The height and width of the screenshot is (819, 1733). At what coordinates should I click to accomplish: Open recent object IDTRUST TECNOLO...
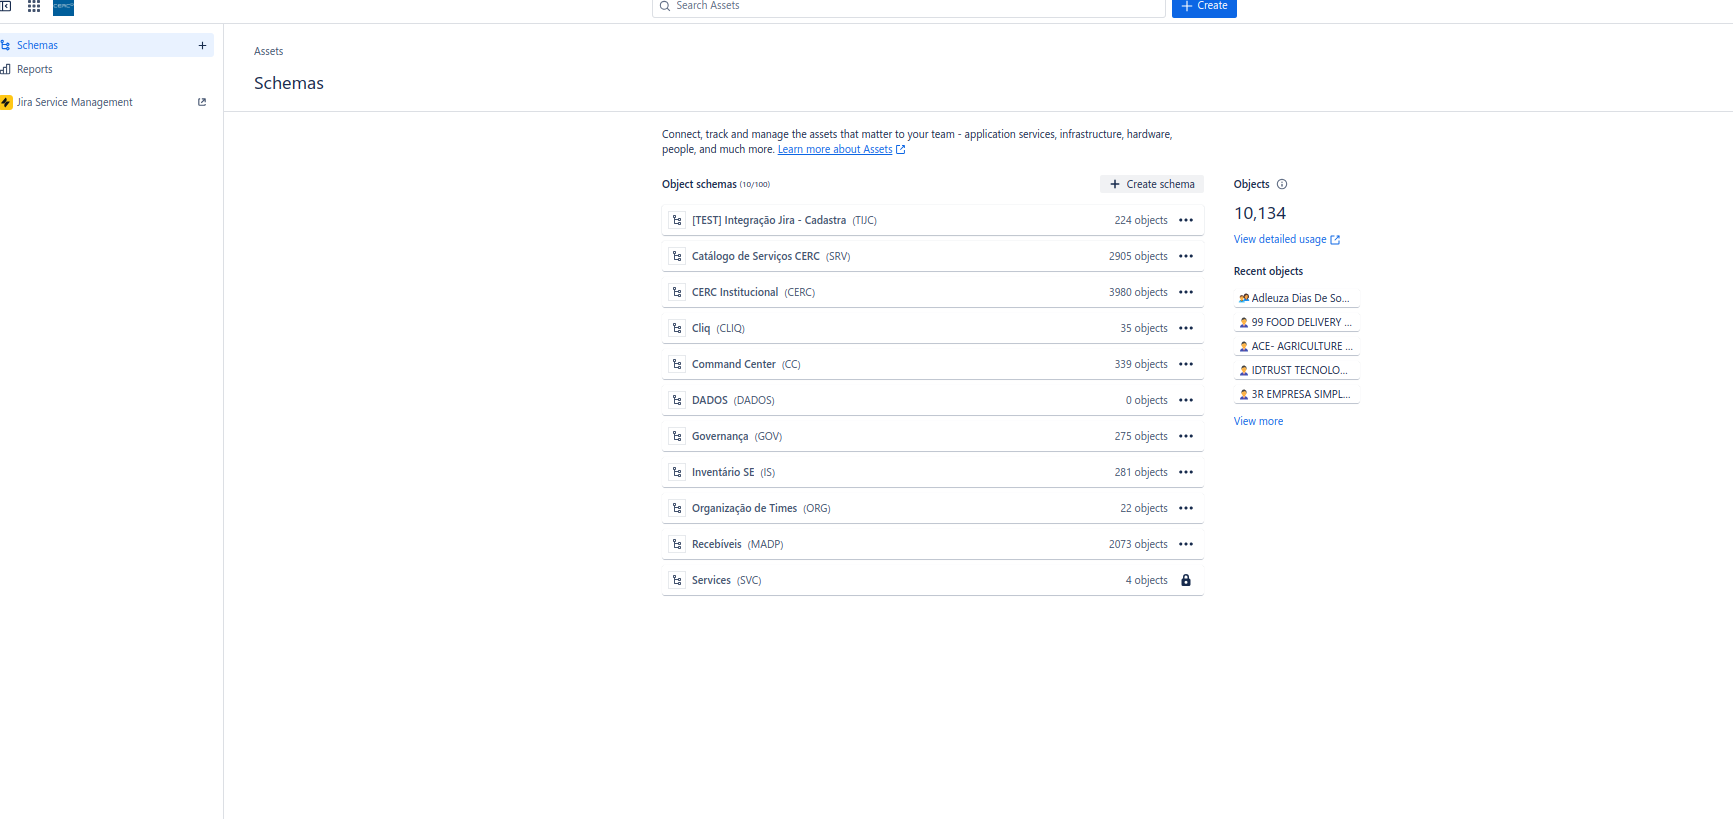(x=1296, y=370)
